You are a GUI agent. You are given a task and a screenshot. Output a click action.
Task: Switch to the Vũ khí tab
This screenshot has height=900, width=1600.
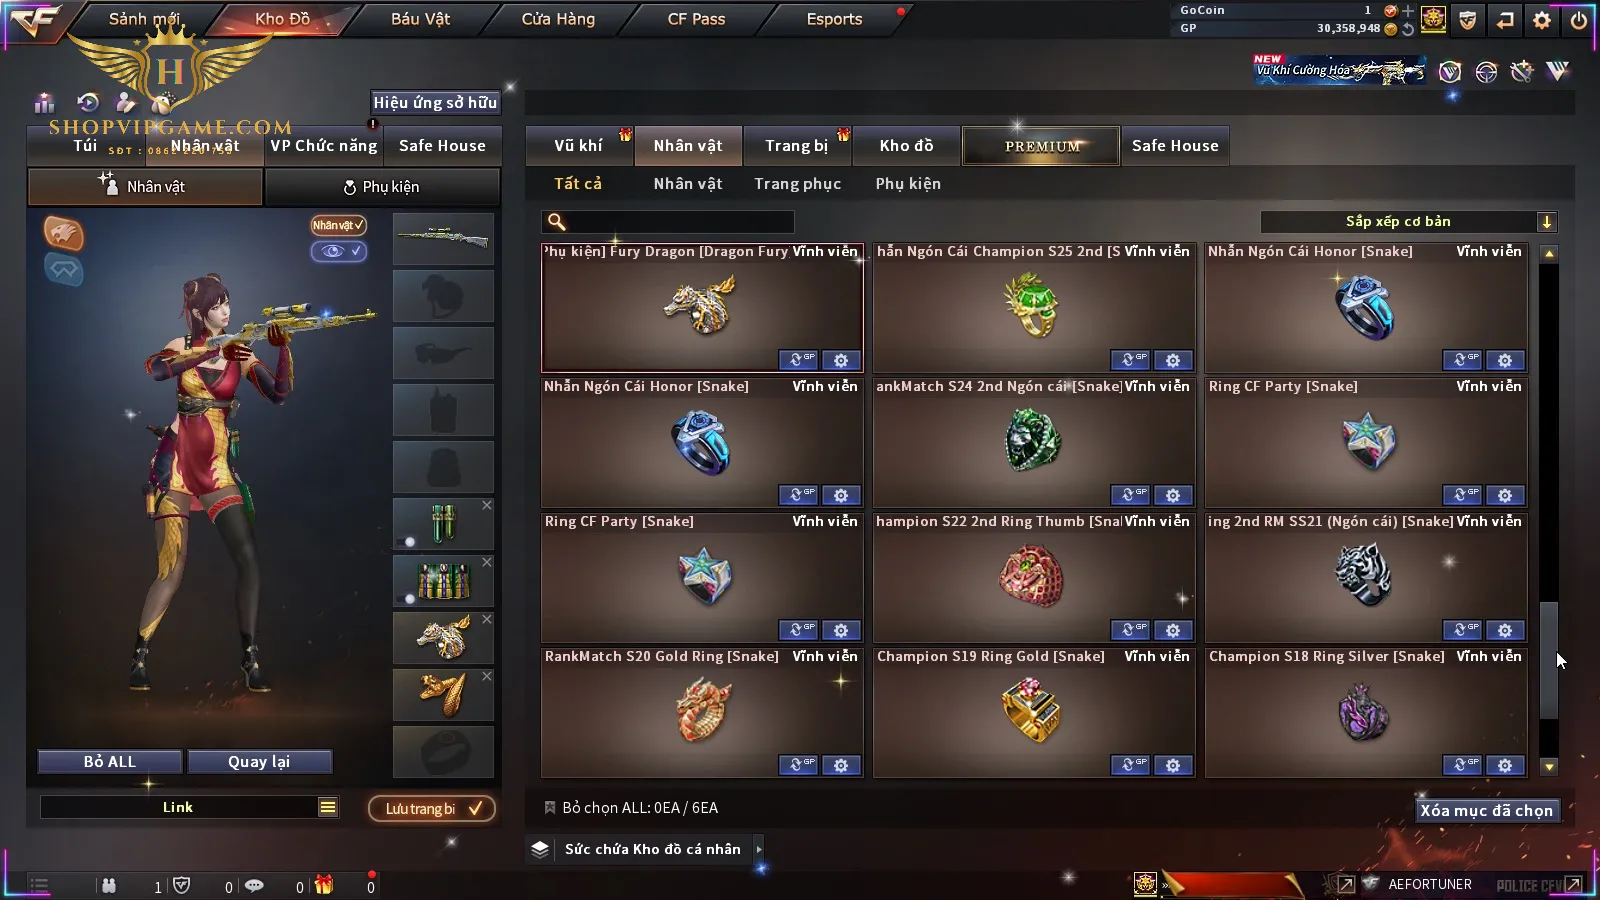578,146
